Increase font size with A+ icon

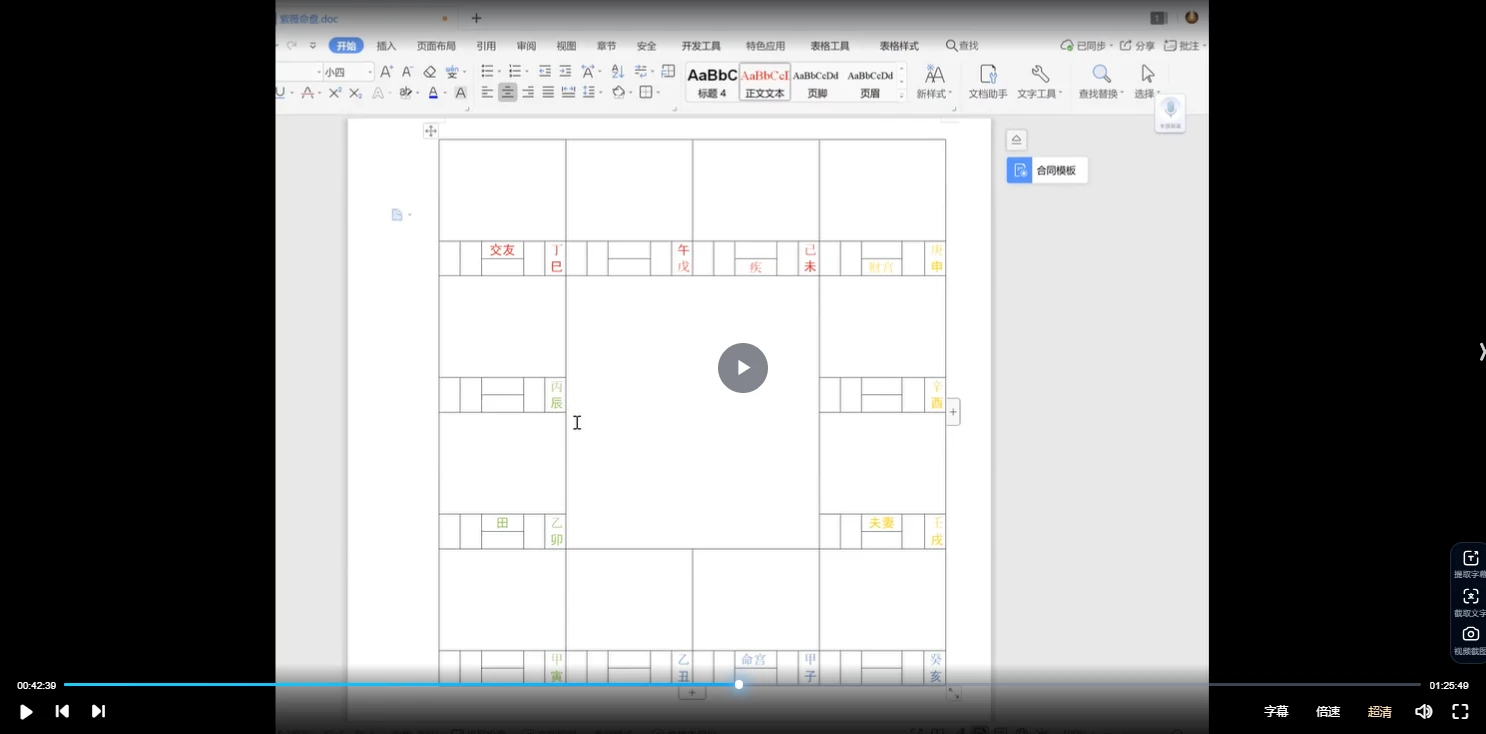point(386,72)
